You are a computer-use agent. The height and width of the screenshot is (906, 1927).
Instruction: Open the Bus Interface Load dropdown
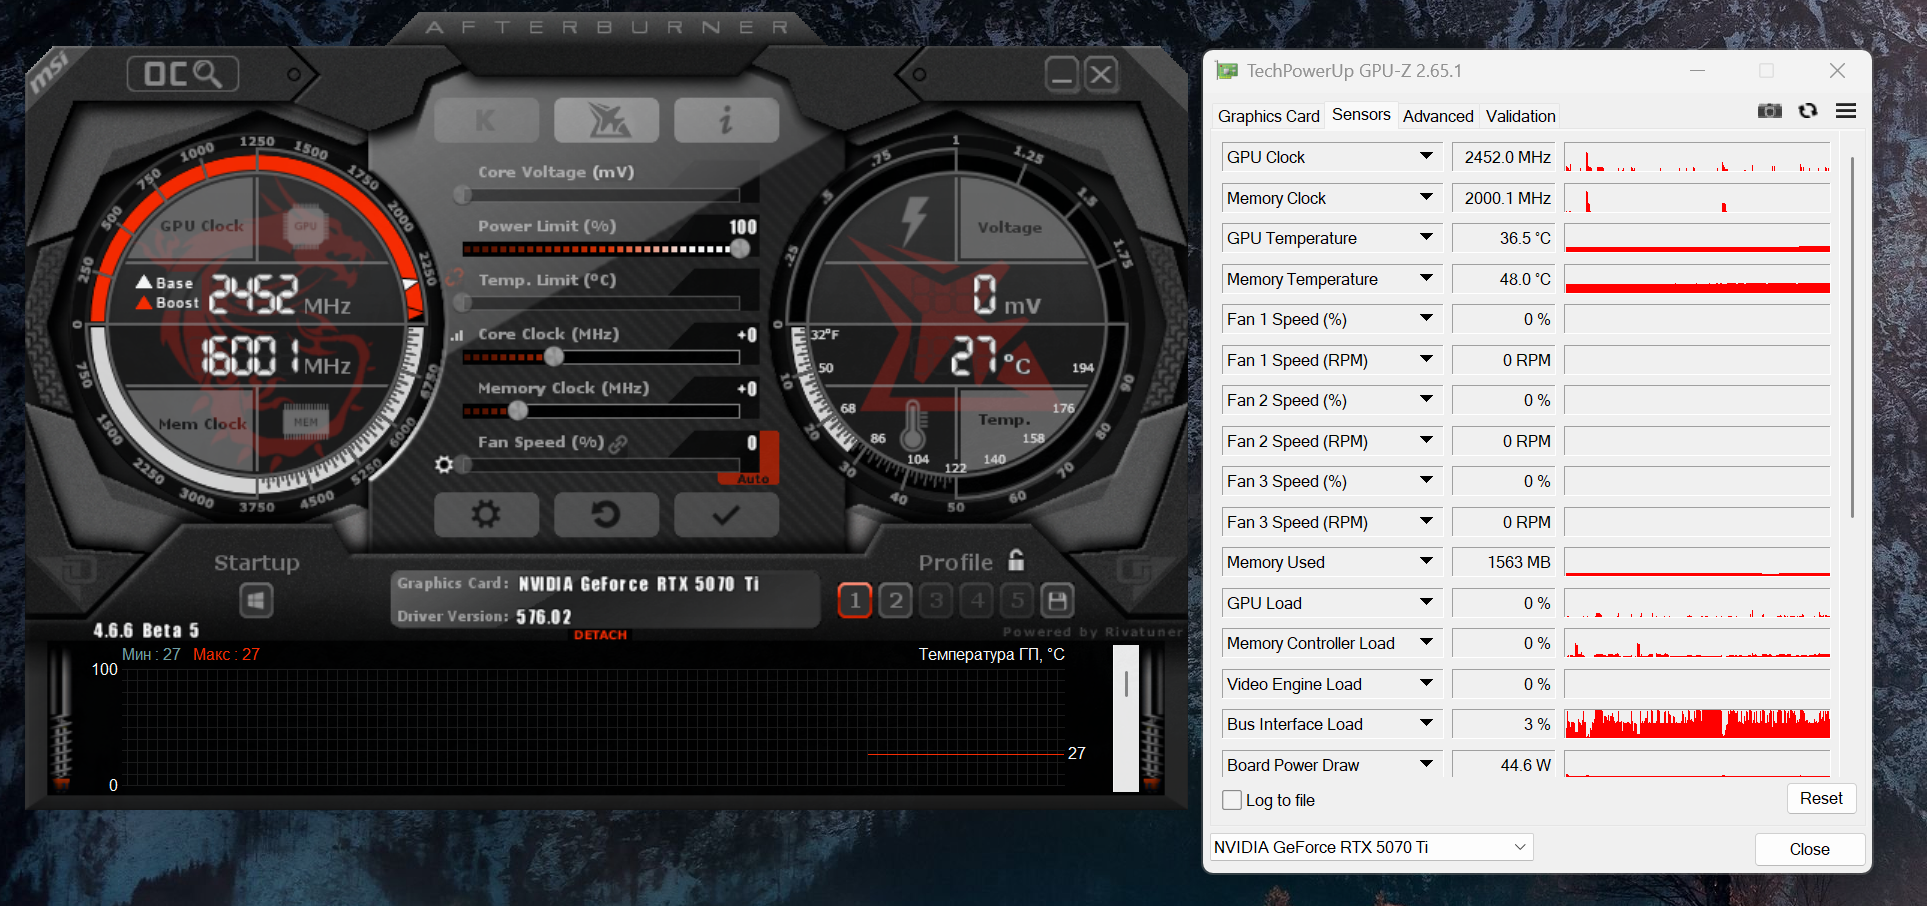(x=1426, y=723)
